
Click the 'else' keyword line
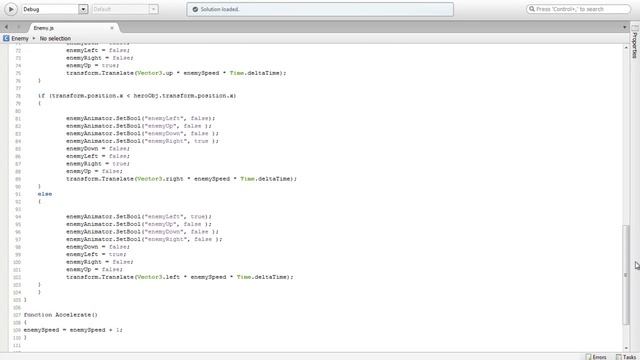45,194
